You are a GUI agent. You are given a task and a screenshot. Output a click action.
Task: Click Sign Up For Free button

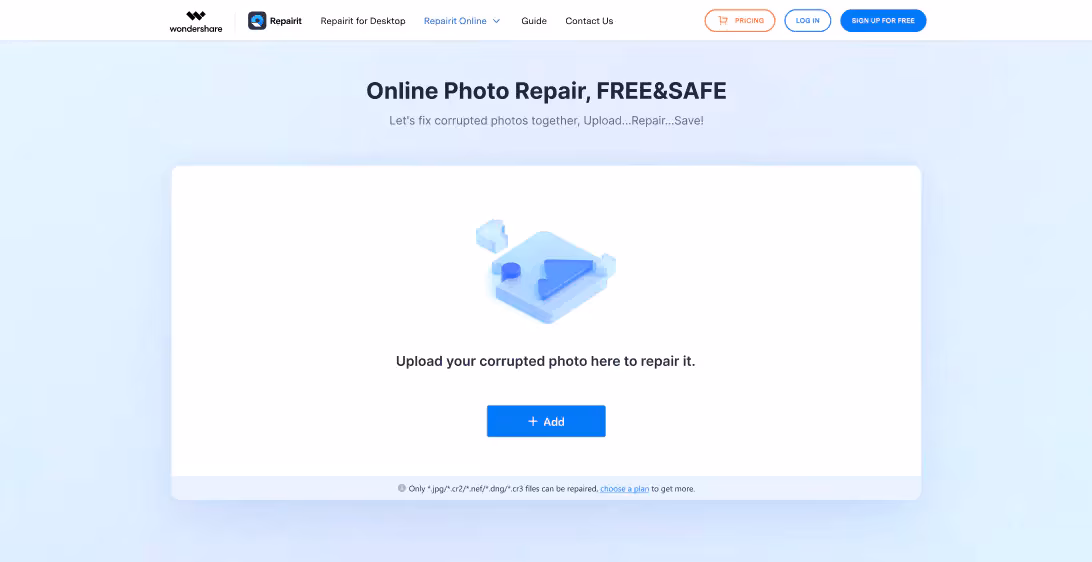883,21
